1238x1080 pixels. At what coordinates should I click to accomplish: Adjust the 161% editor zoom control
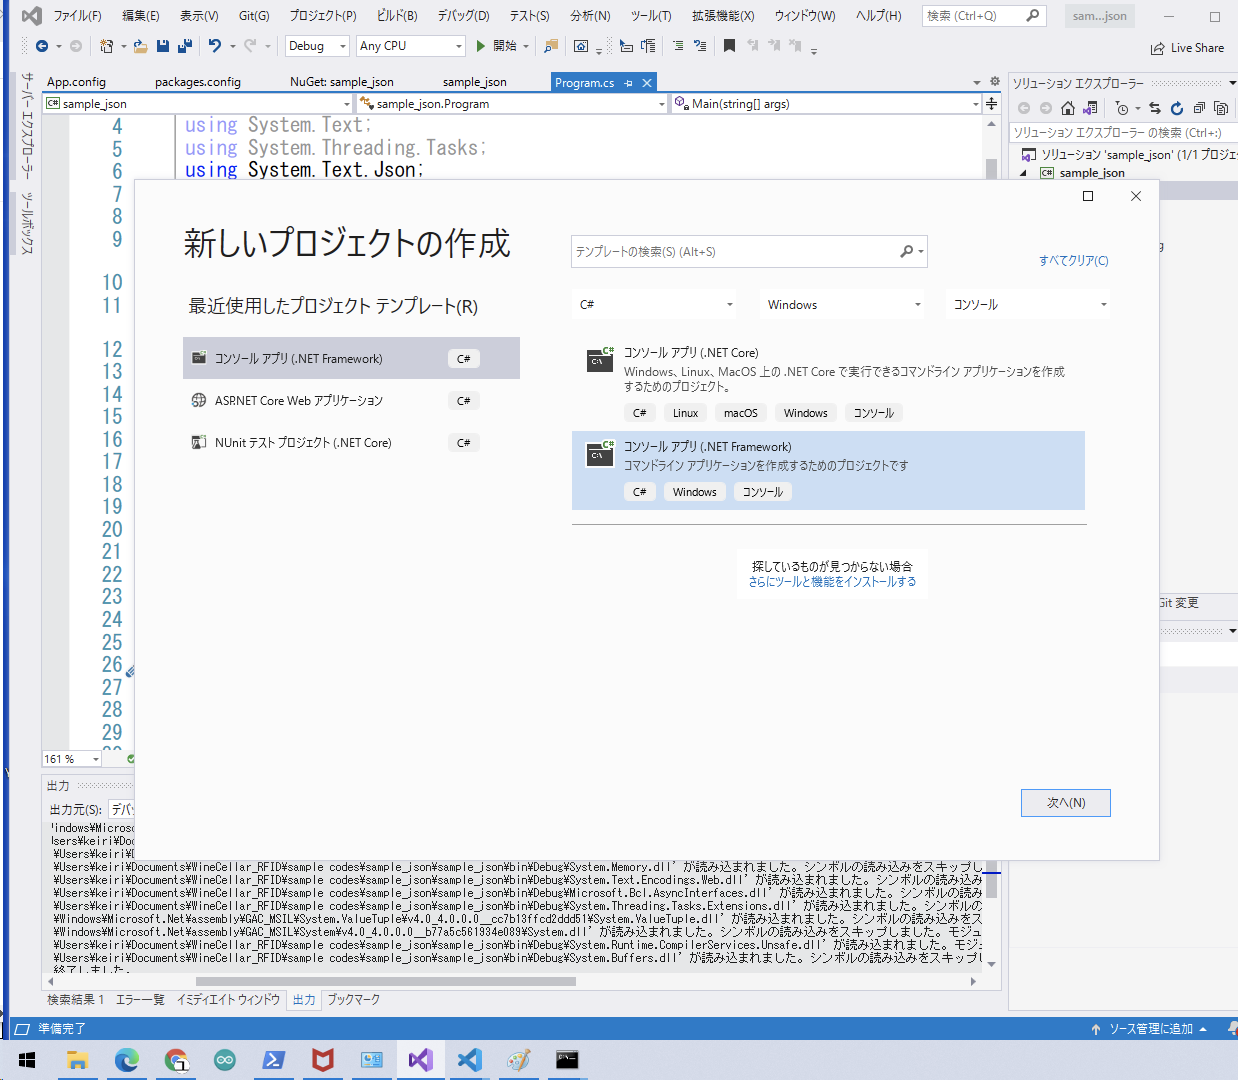[x=70, y=759]
